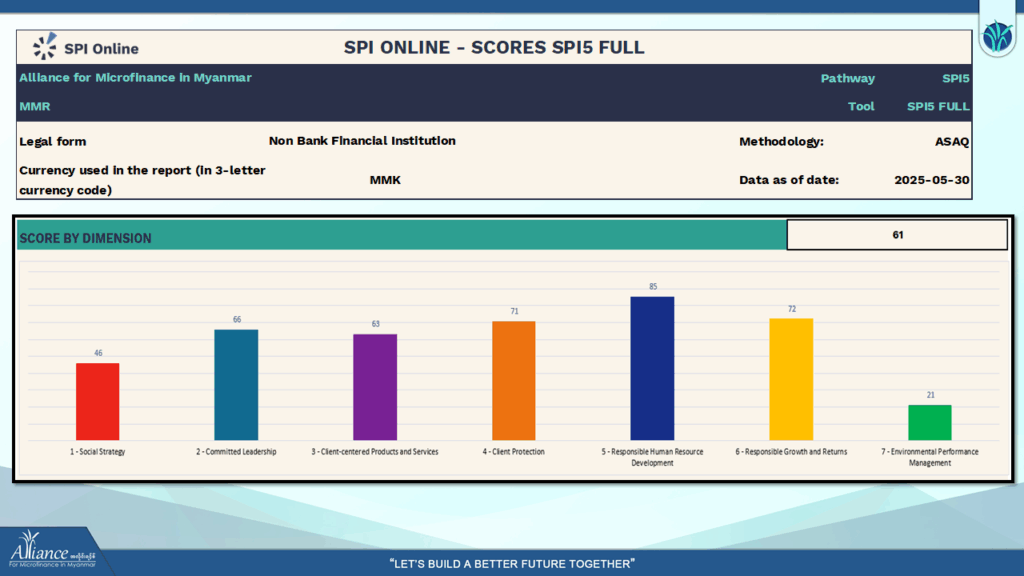Click the SPI5 FULL tool value
The image size is (1024, 576).
point(938,106)
